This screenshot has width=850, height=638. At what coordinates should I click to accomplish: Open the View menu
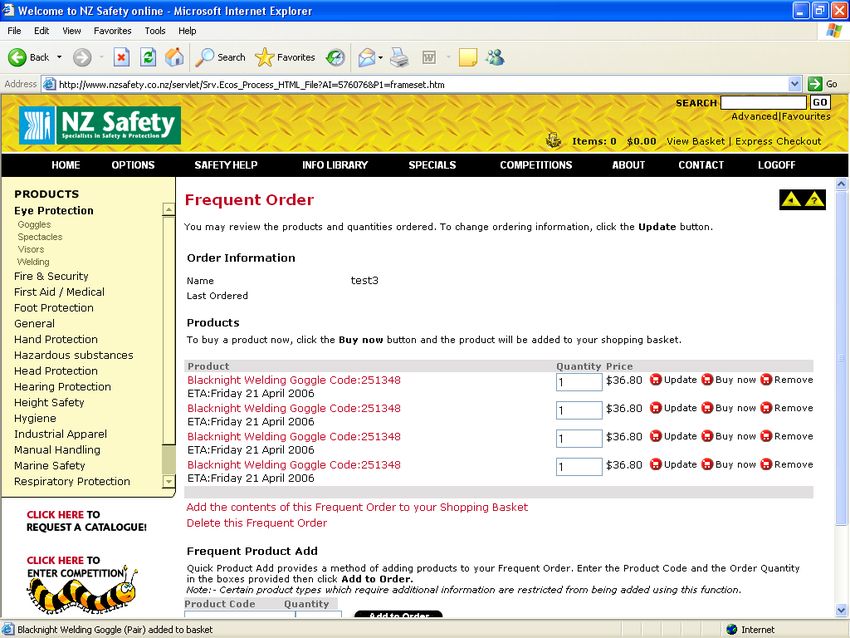tap(72, 31)
